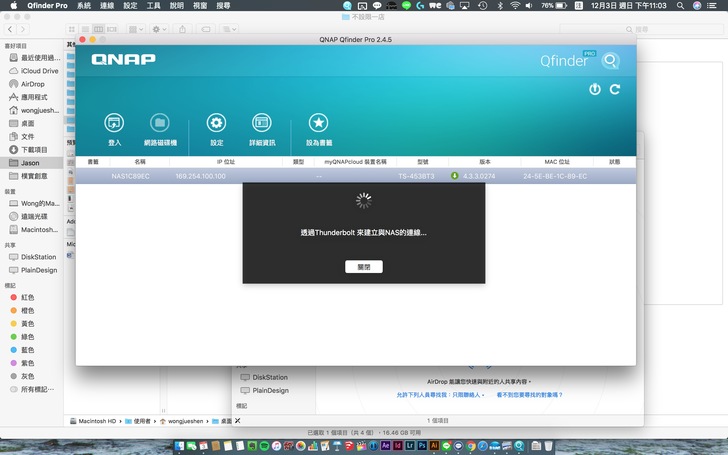Image resolution: width=728 pixels, height=455 pixels.
Task: Open the Finder action gear dropdown
Action: point(159,29)
